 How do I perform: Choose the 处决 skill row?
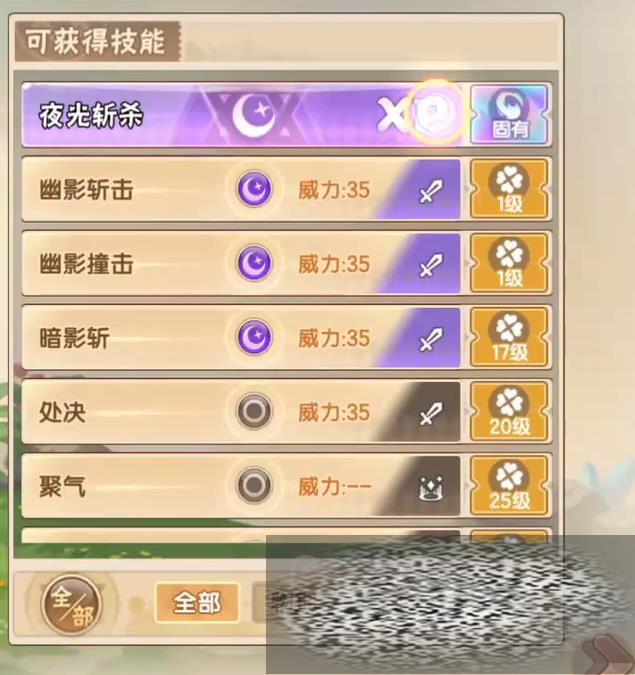point(241,411)
